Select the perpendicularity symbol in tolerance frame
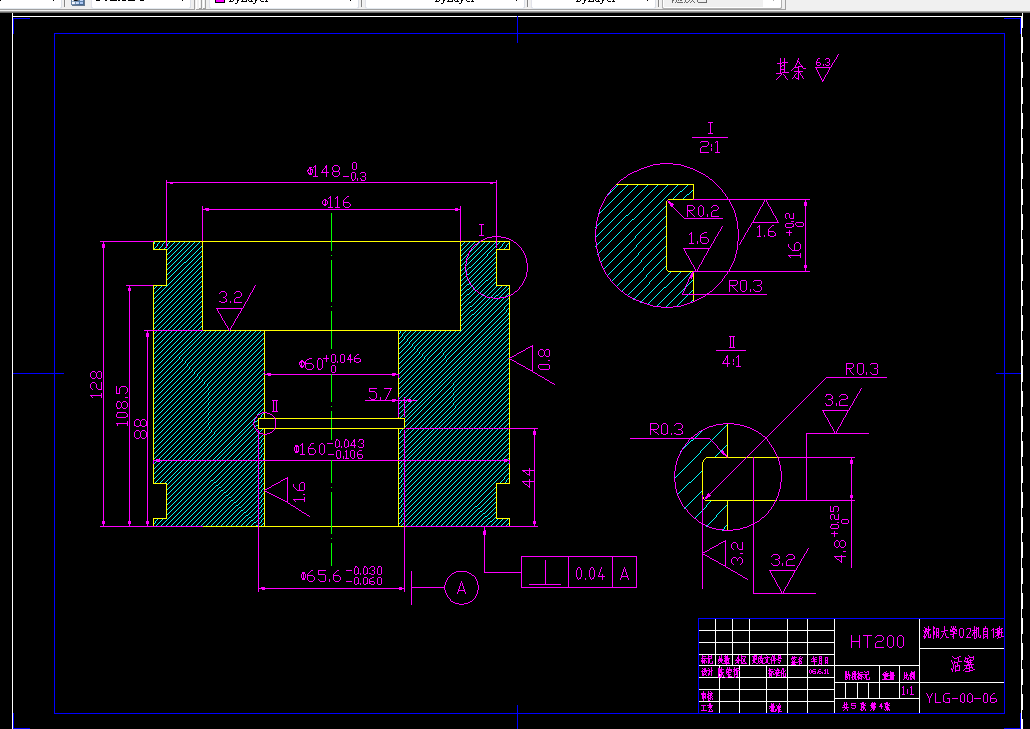 [545, 573]
